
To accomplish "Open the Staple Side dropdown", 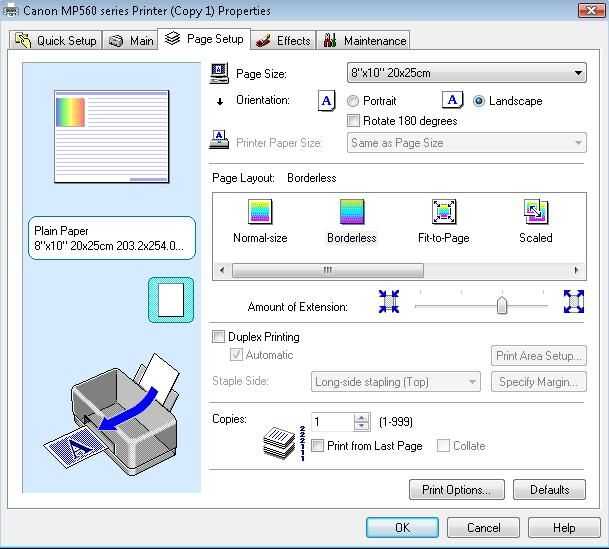I will pyautogui.click(x=395, y=382).
